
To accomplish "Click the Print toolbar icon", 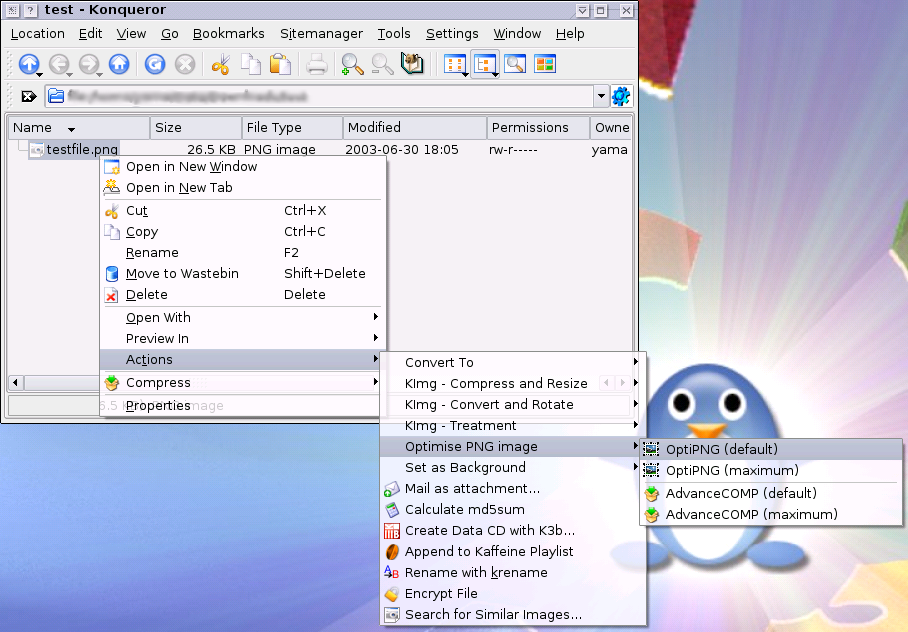I will click(317, 64).
